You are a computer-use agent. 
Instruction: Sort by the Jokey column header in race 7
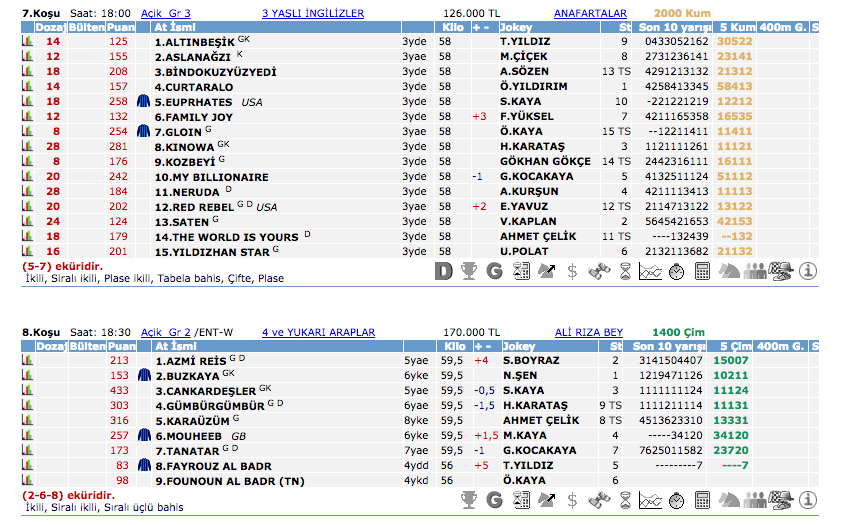[518, 27]
